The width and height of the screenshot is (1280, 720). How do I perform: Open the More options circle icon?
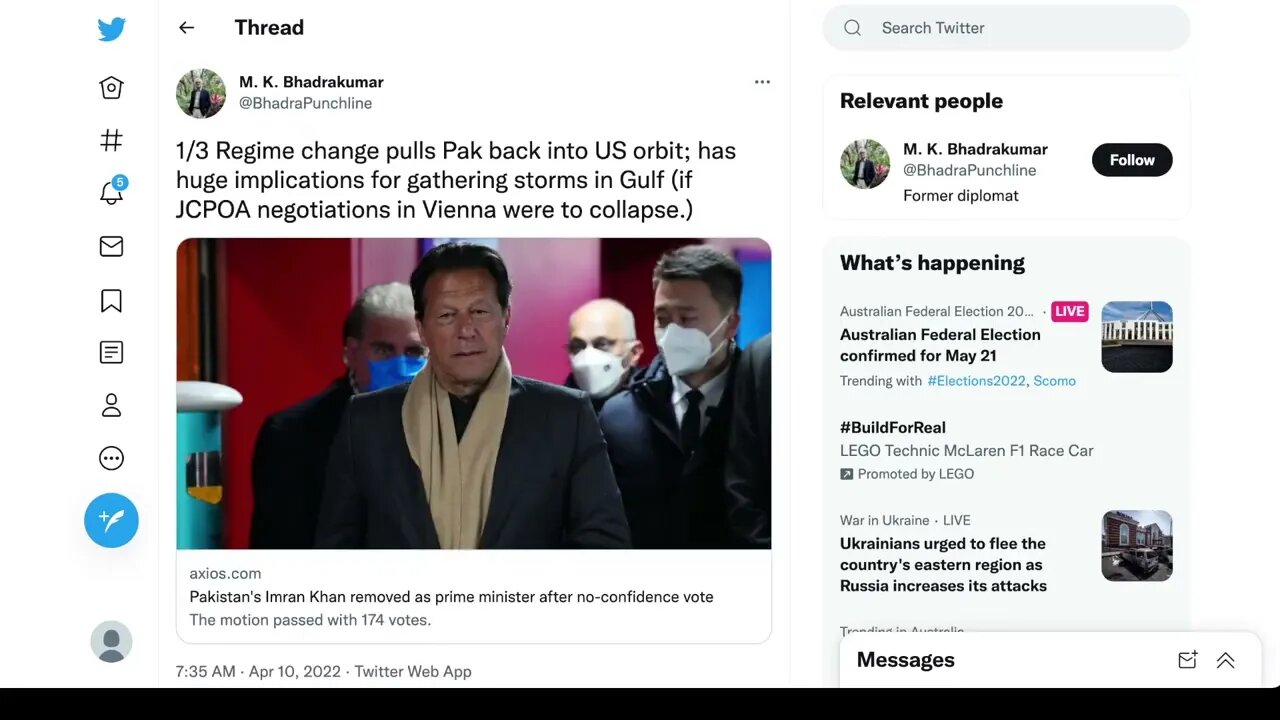coord(111,458)
